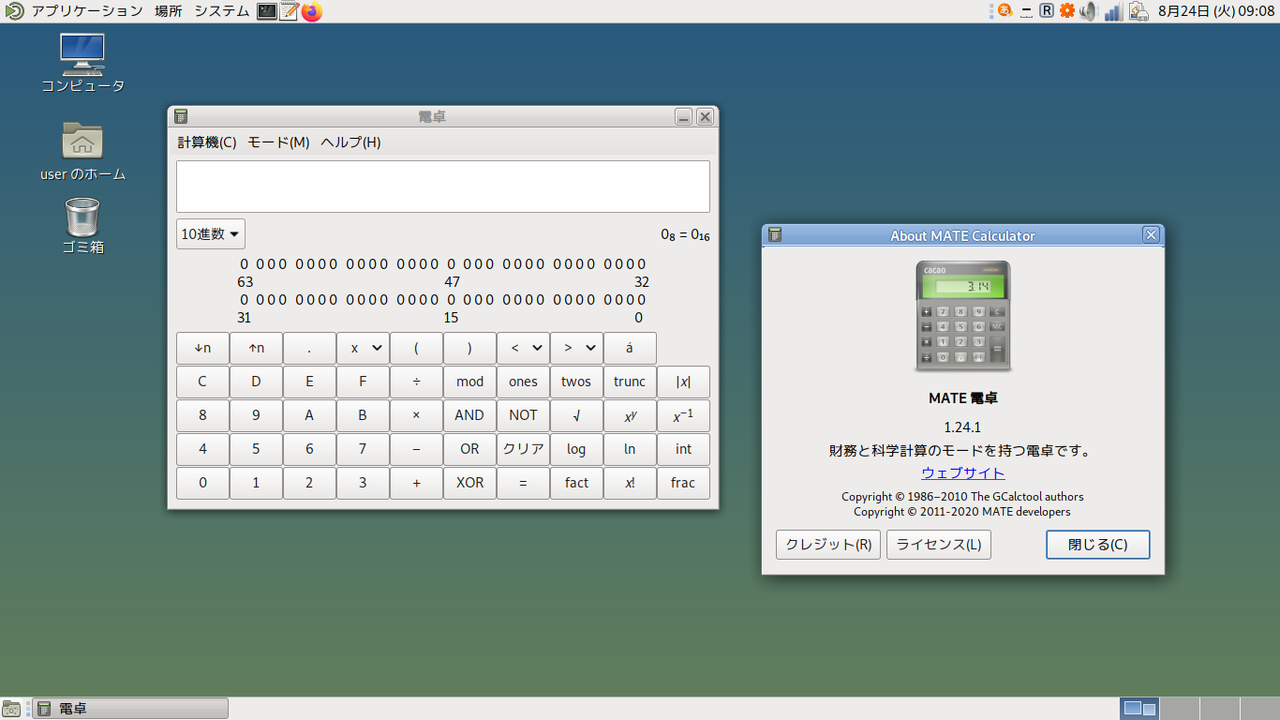1280x720 pixels.
Task: Click the frac button
Action: tap(683, 483)
